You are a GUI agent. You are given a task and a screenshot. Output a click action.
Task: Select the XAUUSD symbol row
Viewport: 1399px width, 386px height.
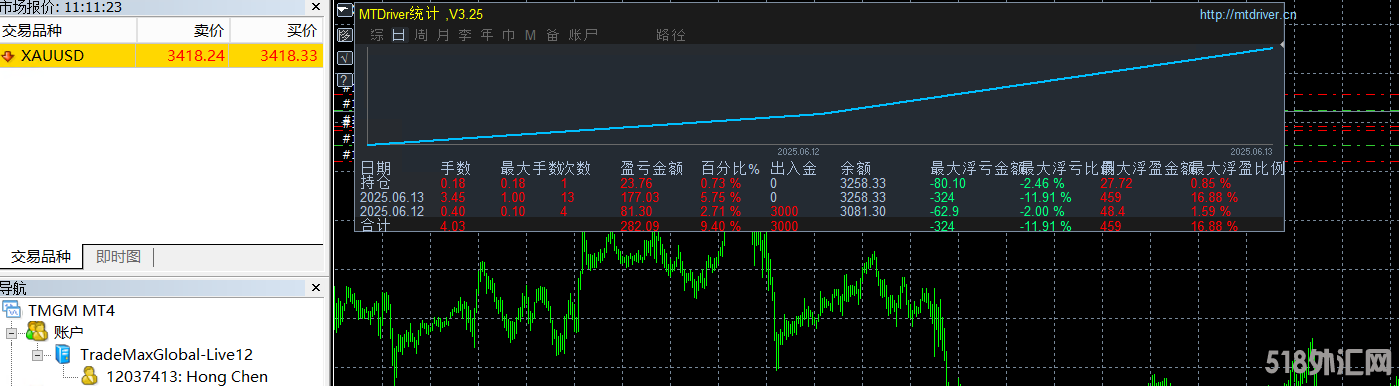tap(162, 56)
